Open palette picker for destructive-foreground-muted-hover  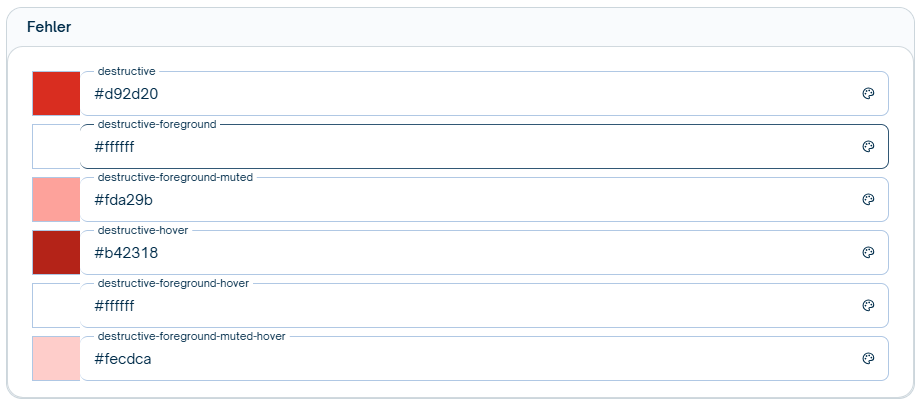tap(868, 359)
